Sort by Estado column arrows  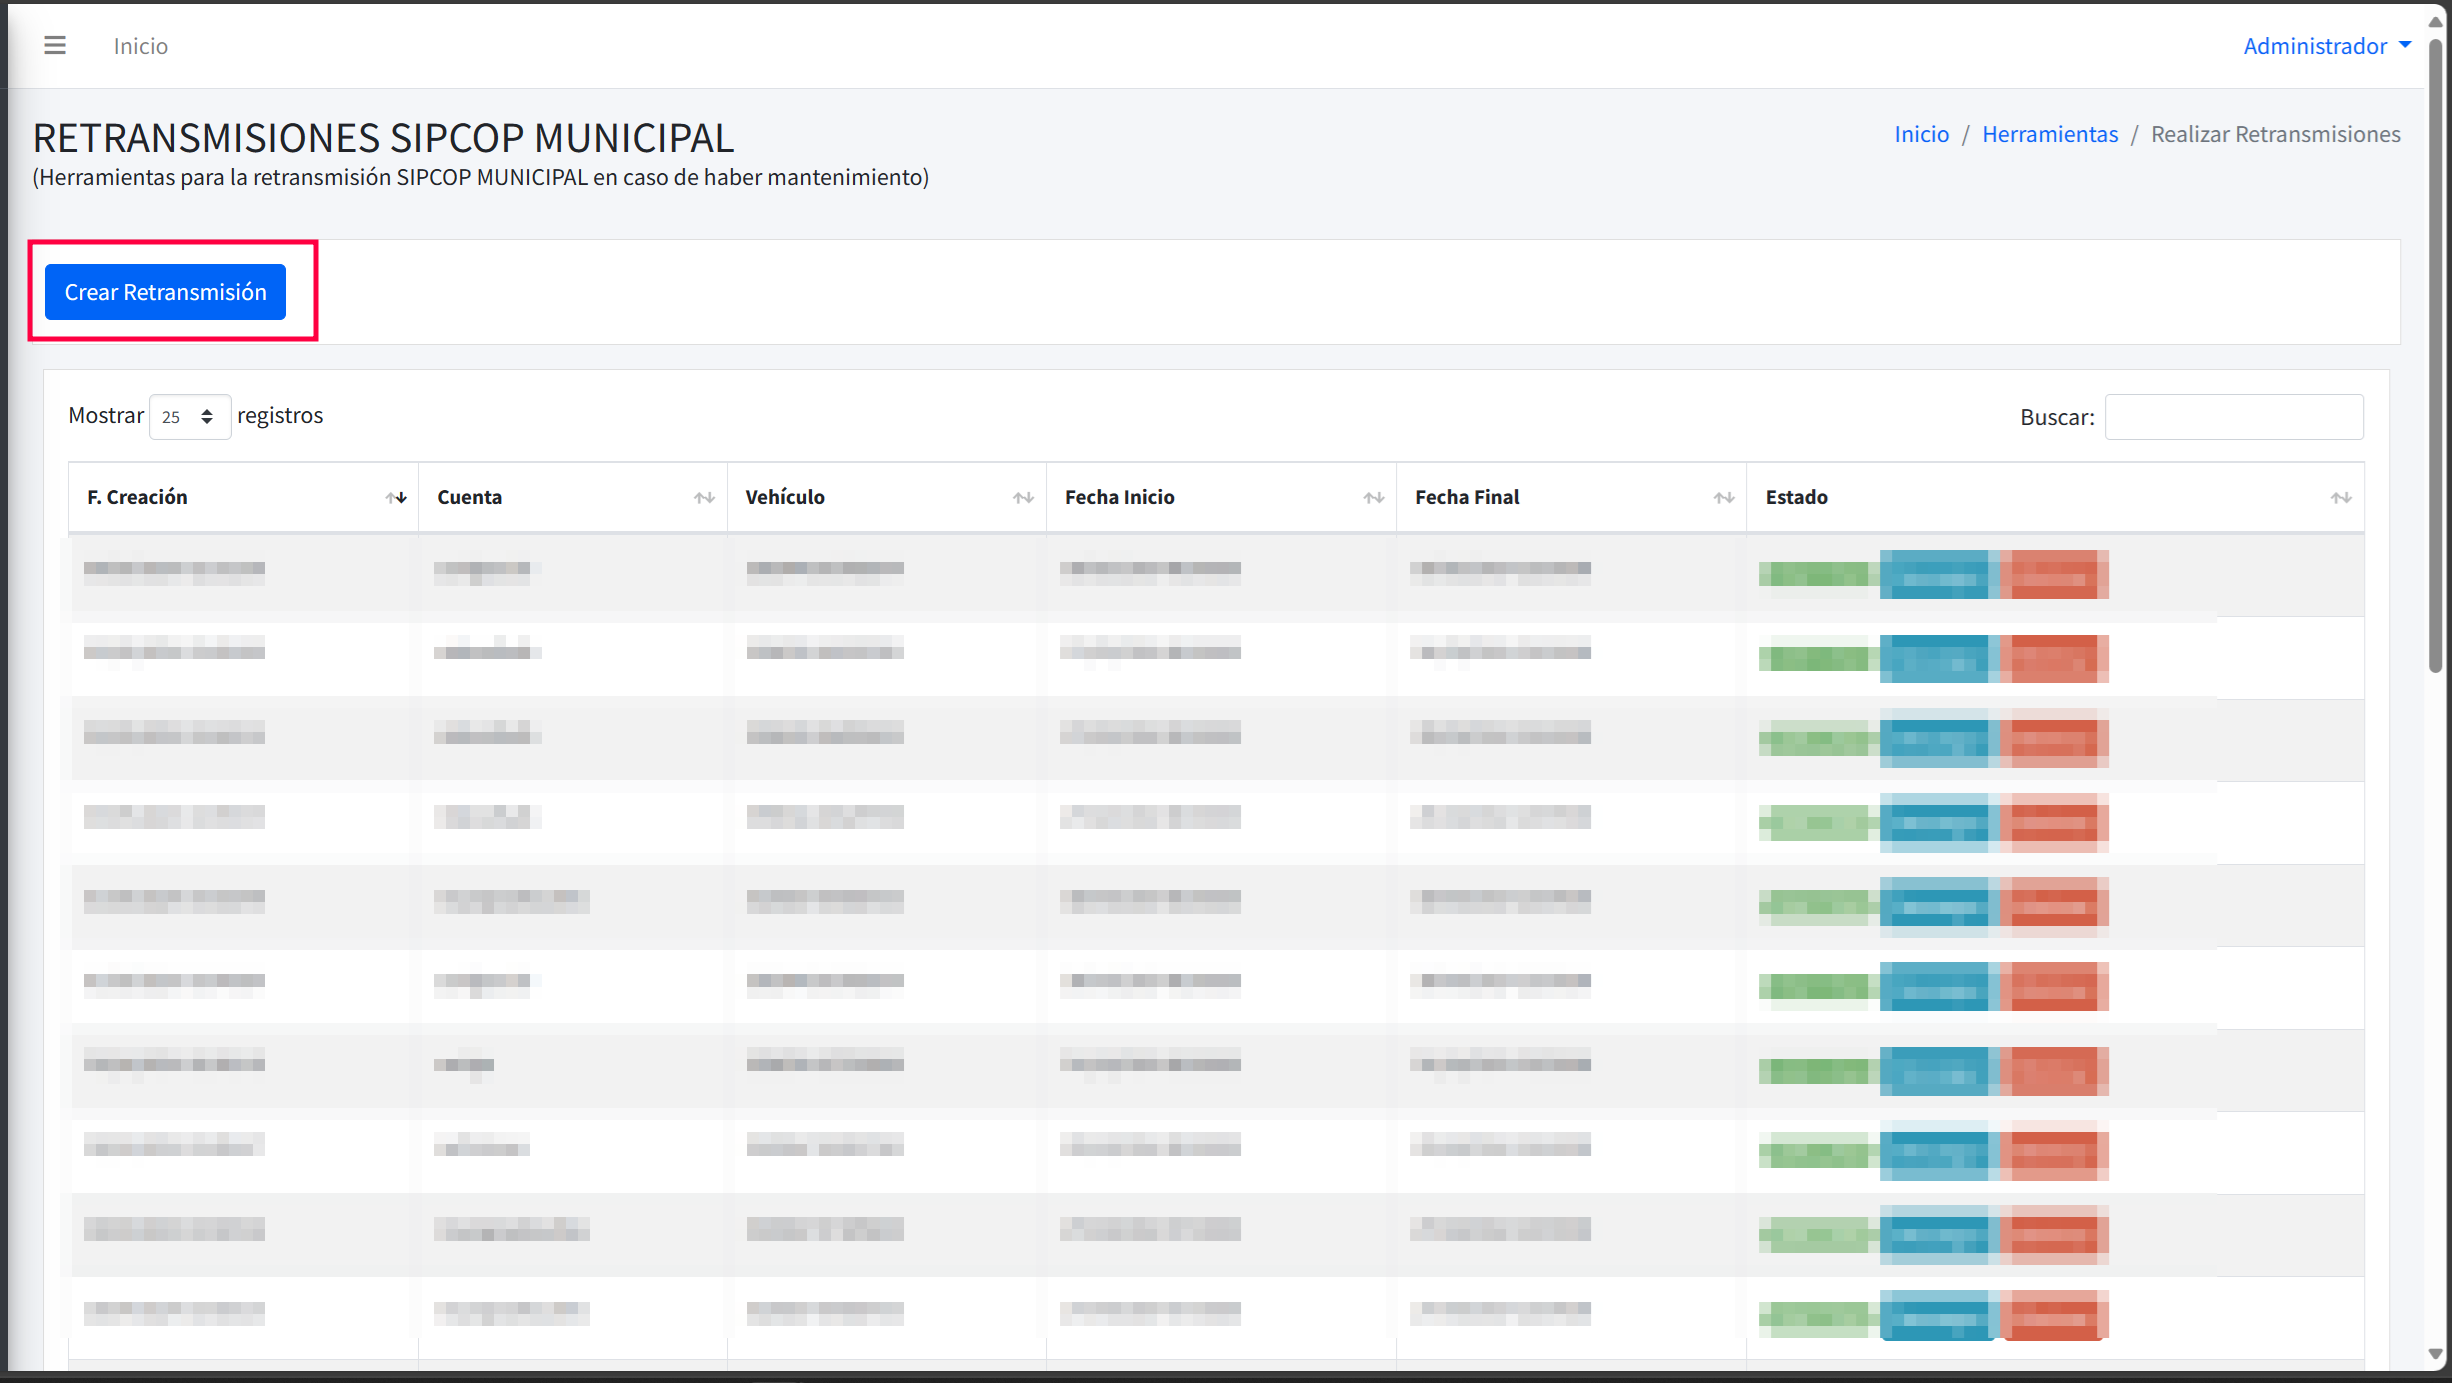point(2340,498)
